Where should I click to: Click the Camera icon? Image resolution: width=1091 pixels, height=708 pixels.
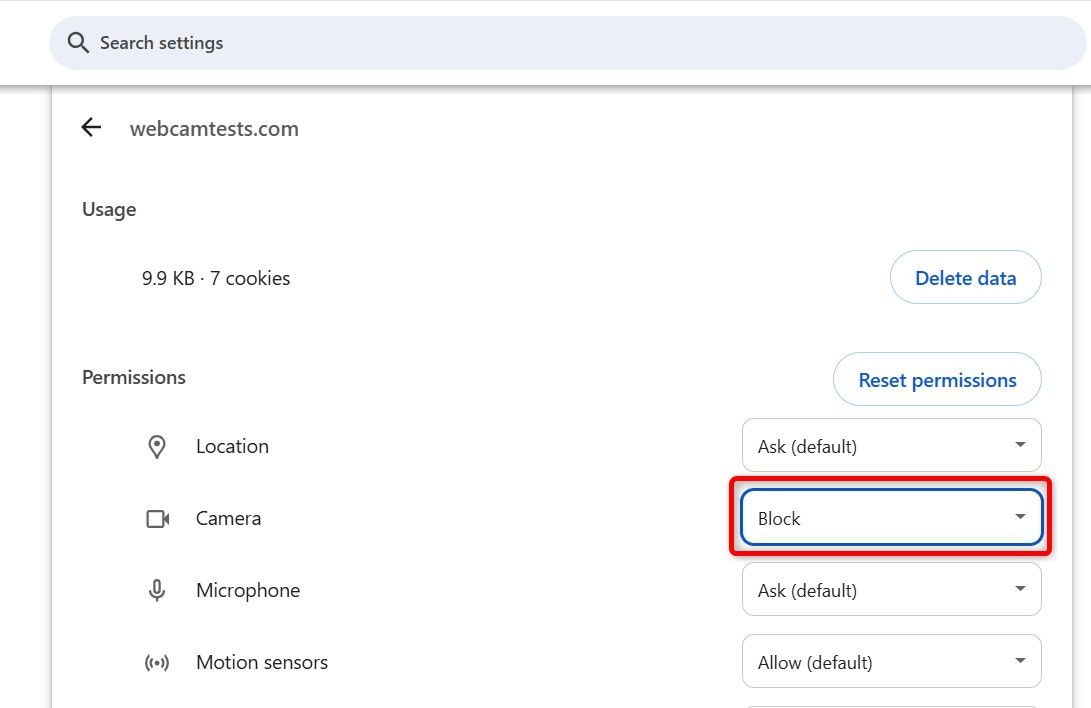coord(157,519)
